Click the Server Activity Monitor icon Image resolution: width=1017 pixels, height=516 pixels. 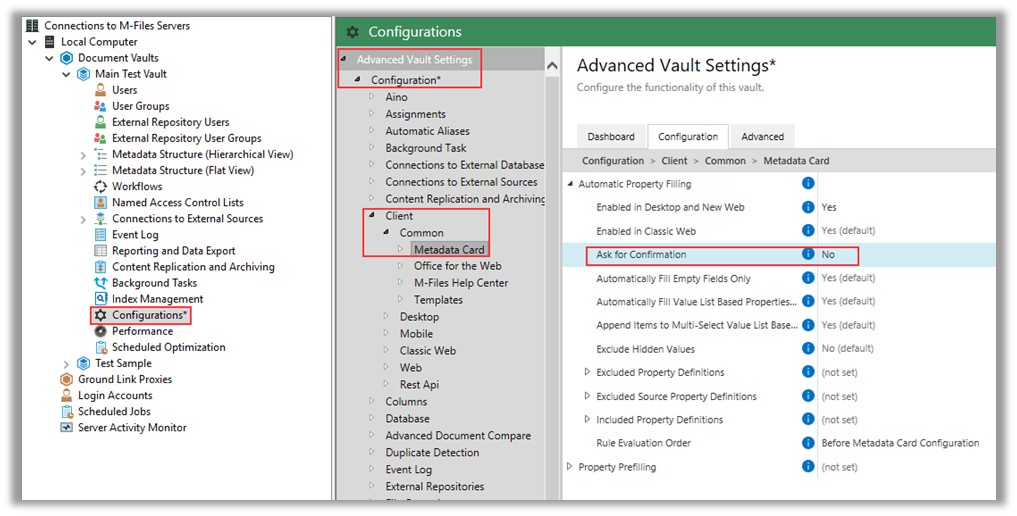coord(66,428)
